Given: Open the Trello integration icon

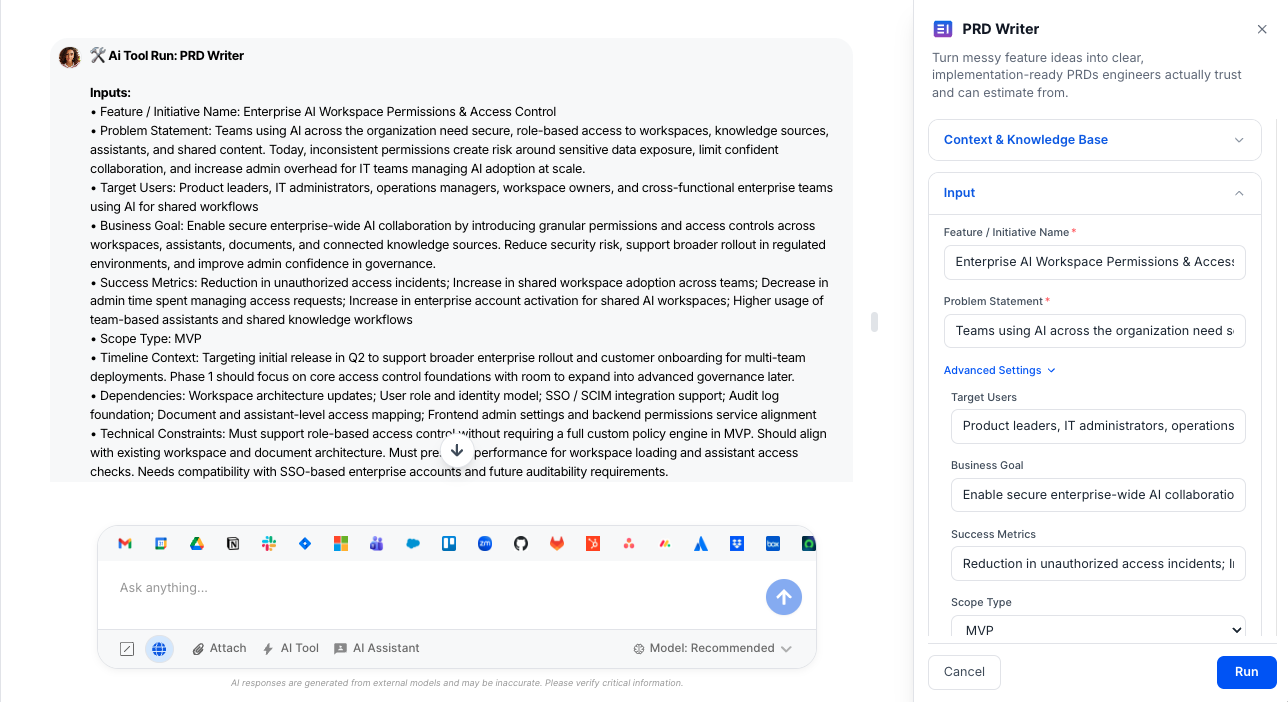Looking at the screenshot, I should pos(449,544).
